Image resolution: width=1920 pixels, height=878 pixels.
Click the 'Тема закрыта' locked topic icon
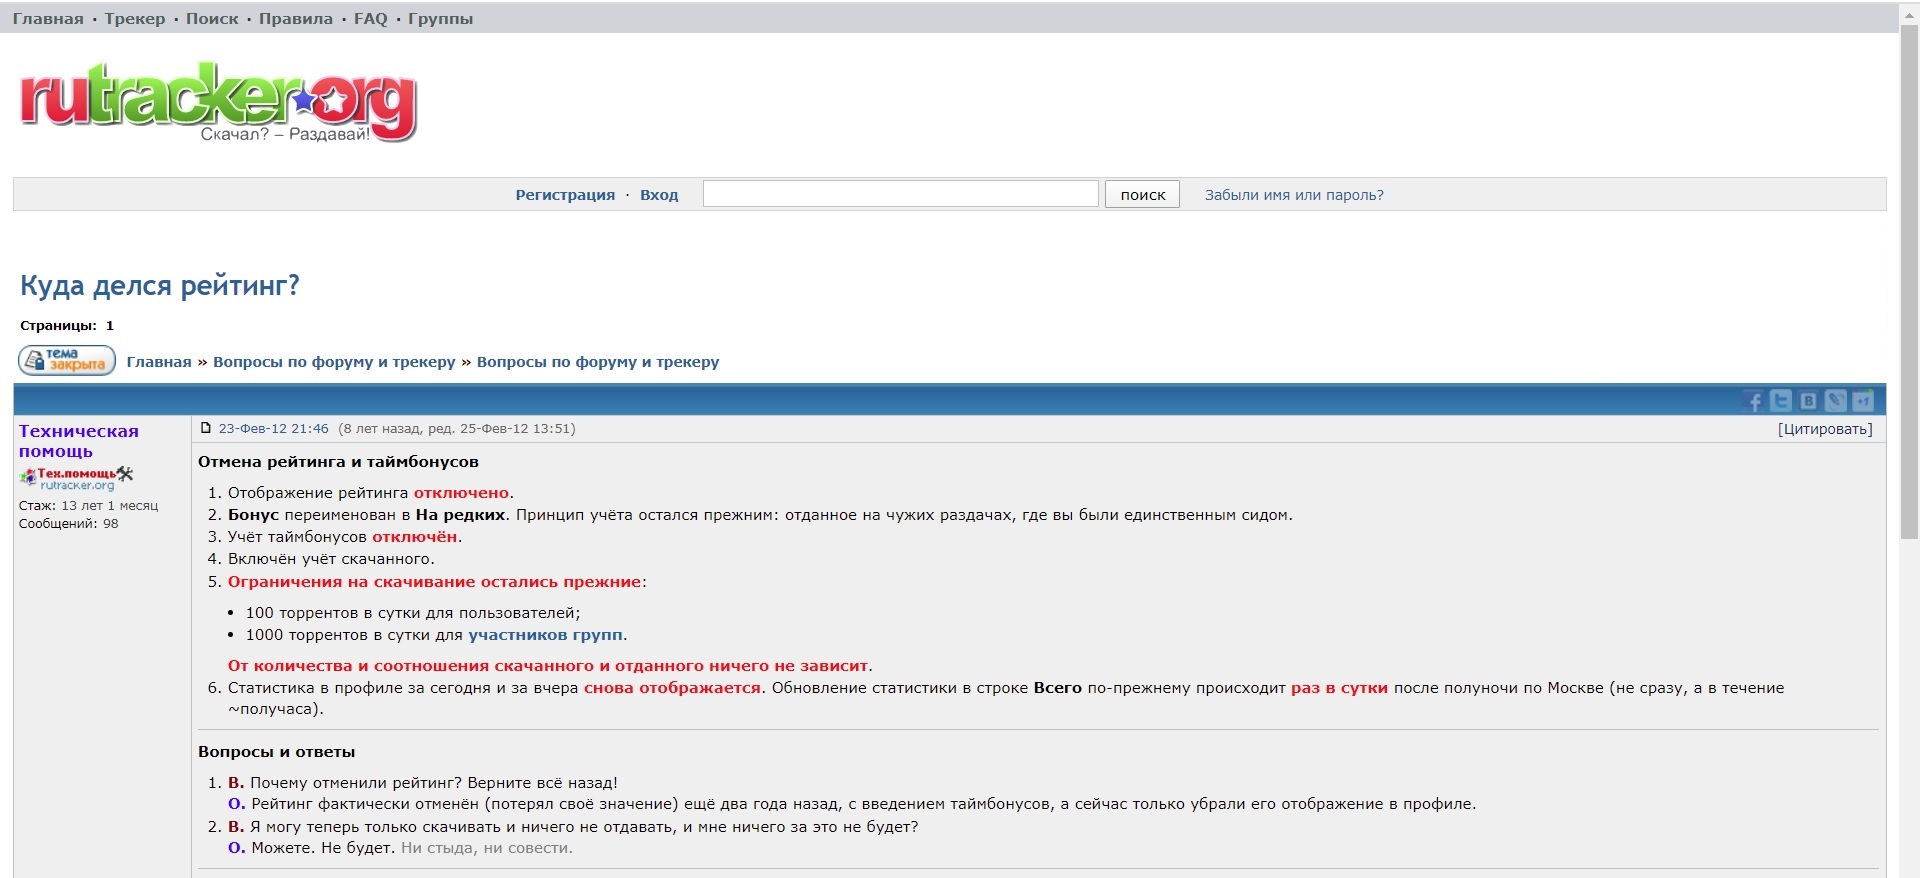[67, 360]
